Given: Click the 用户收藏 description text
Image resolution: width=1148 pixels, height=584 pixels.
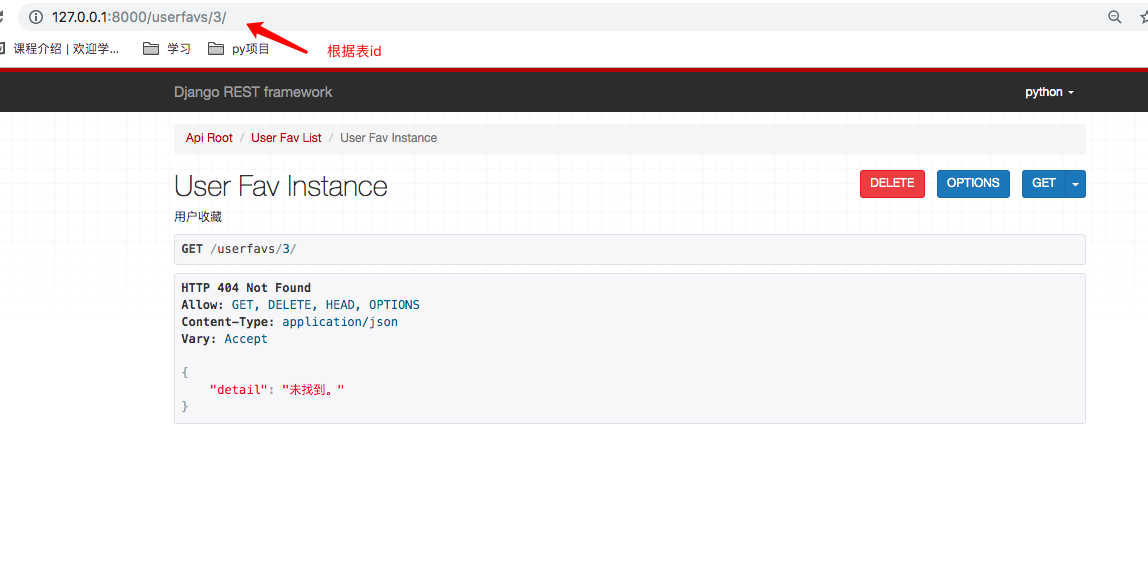Looking at the screenshot, I should [x=198, y=217].
